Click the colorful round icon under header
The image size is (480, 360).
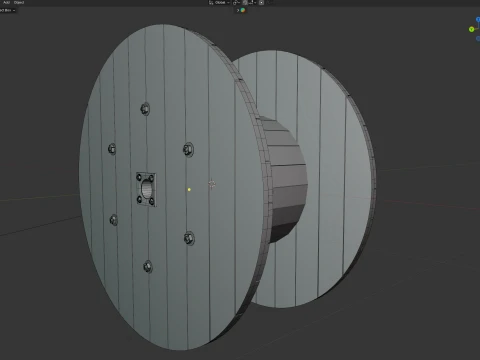click(x=243, y=10)
